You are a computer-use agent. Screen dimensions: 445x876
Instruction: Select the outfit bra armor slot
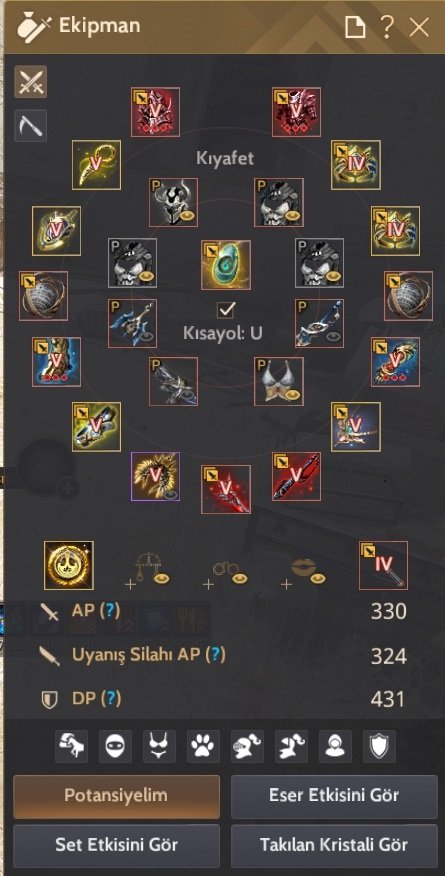[279, 382]
